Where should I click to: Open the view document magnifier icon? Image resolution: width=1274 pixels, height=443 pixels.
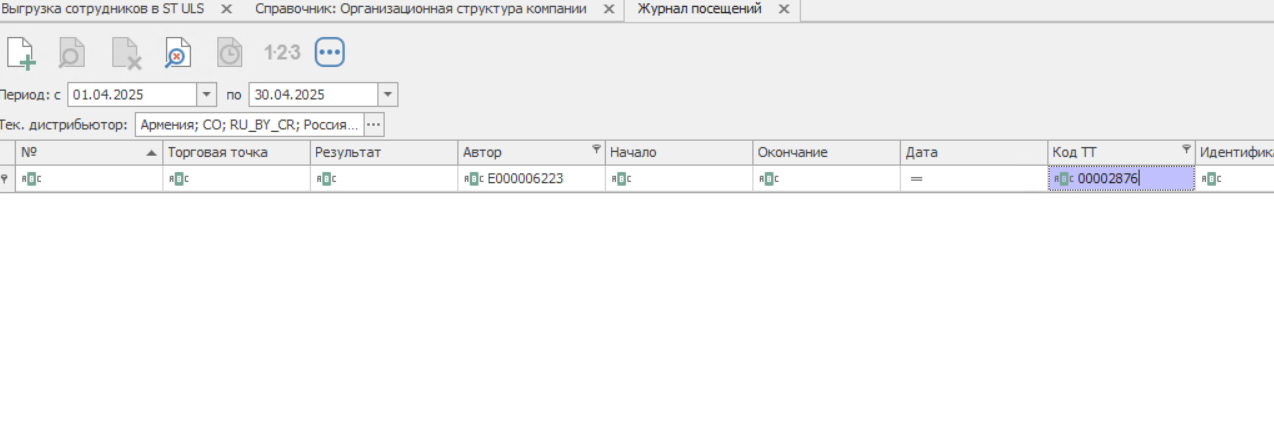[72, 52]
